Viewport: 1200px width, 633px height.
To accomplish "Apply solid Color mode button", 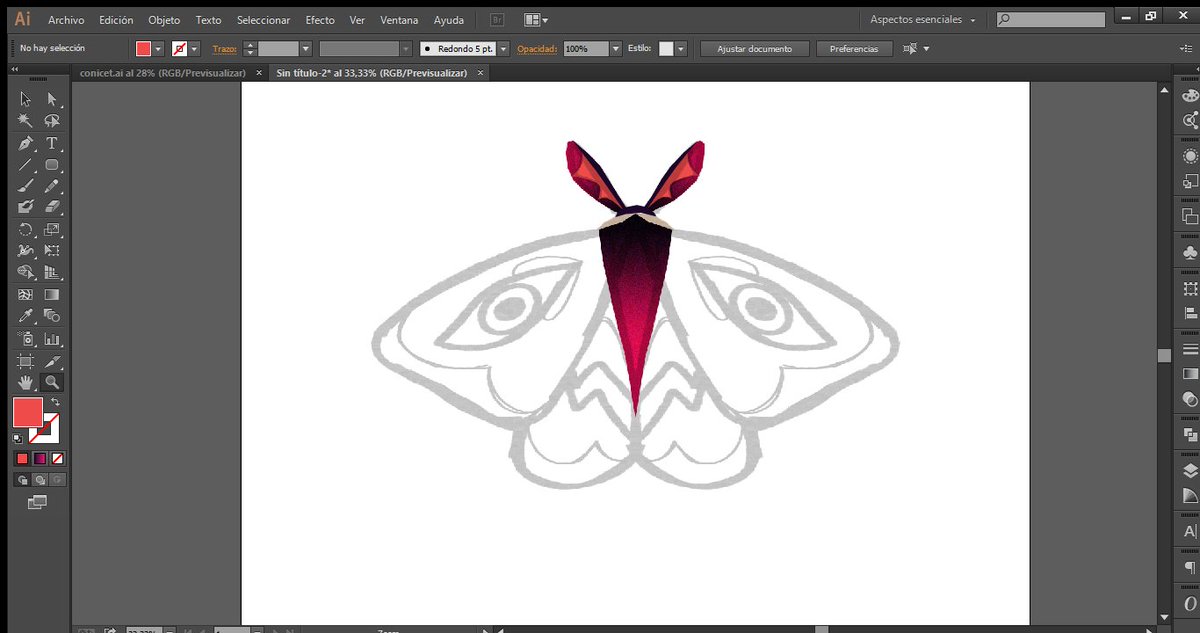I will [x=22, y=458].
